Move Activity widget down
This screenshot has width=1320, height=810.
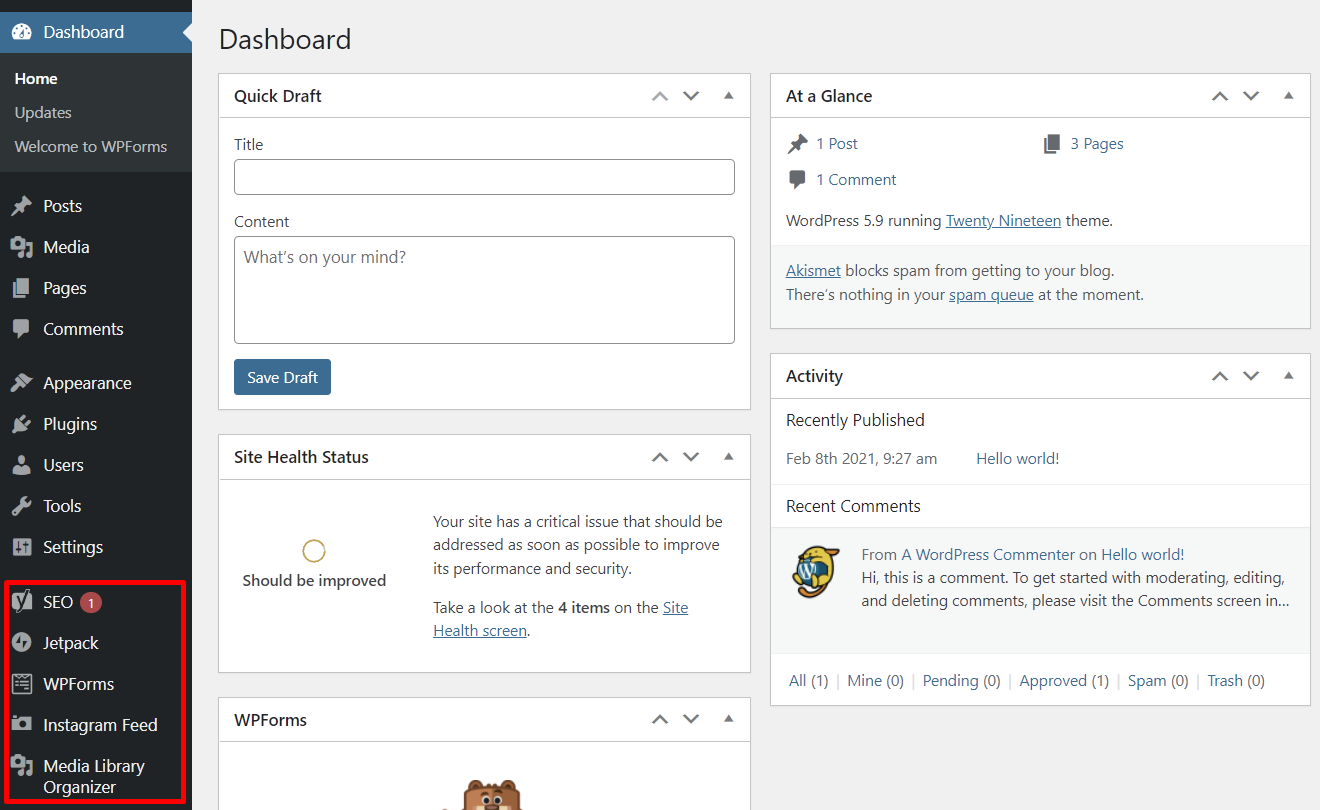tap(1251, 376)
